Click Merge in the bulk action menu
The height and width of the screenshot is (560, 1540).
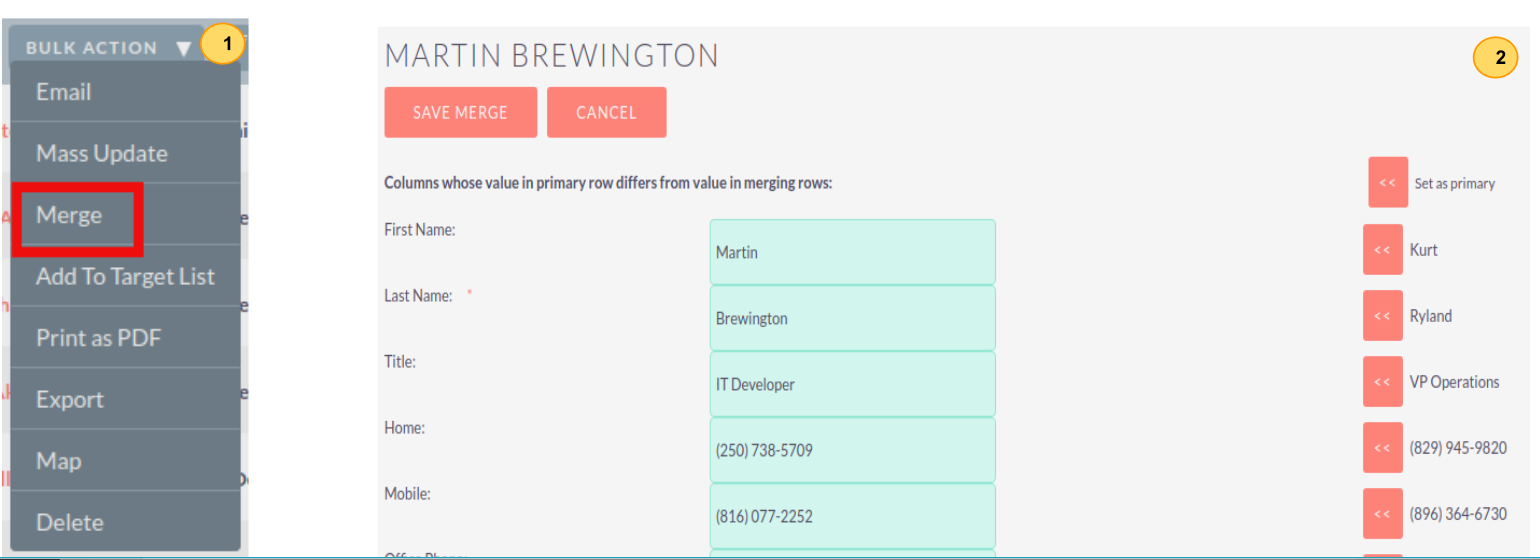[70, 215]
